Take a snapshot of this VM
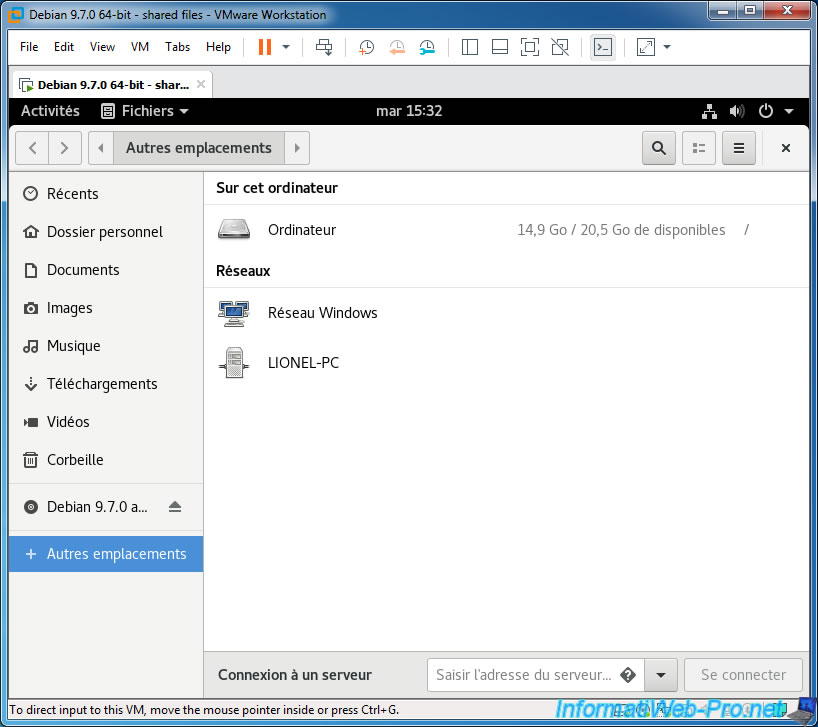 [366, 47]
